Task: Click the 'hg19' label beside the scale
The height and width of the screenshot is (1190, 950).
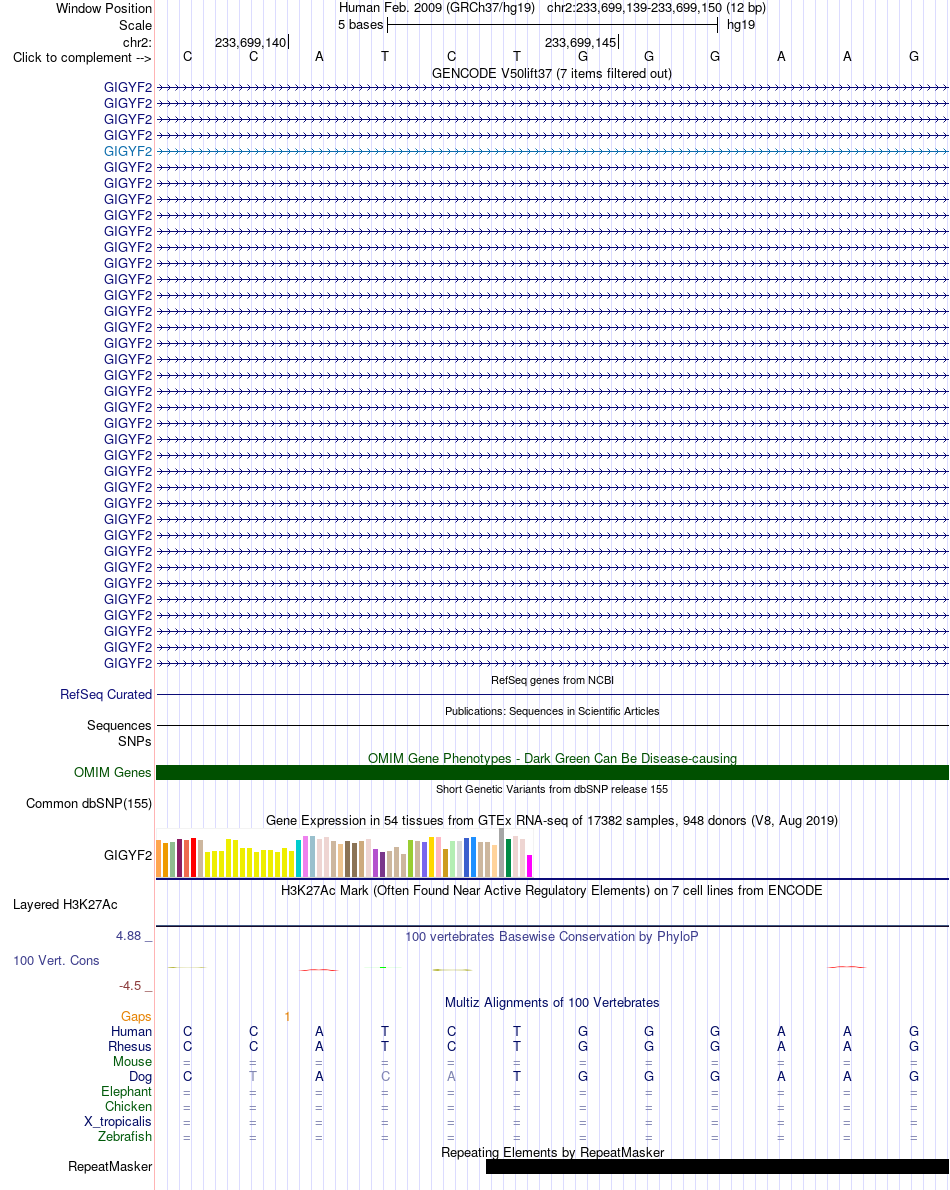Action: tap(741, 25)
